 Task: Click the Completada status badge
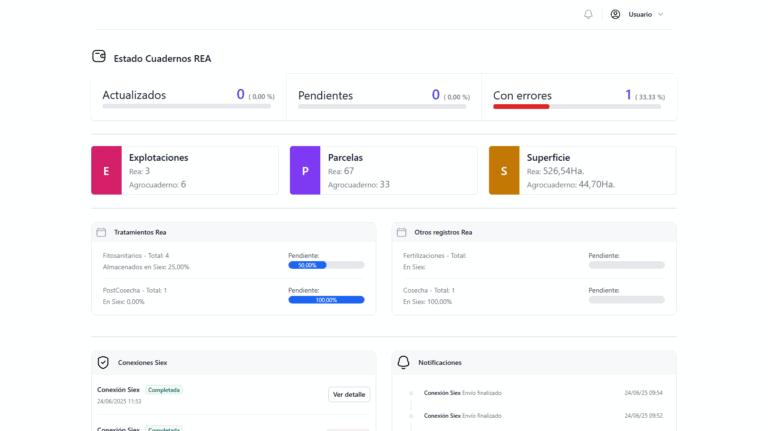[x=164, y=389]
